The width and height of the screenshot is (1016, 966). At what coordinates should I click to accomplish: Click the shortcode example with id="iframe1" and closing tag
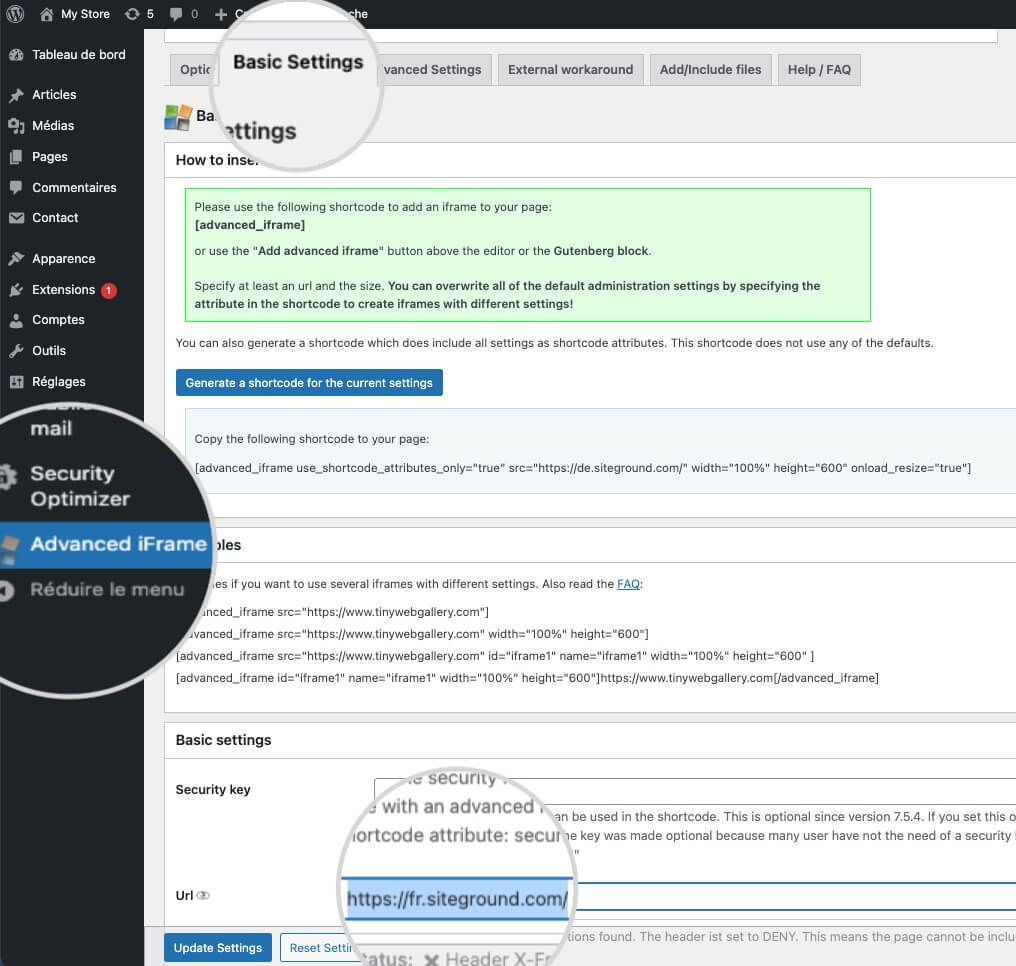point(527,678)
